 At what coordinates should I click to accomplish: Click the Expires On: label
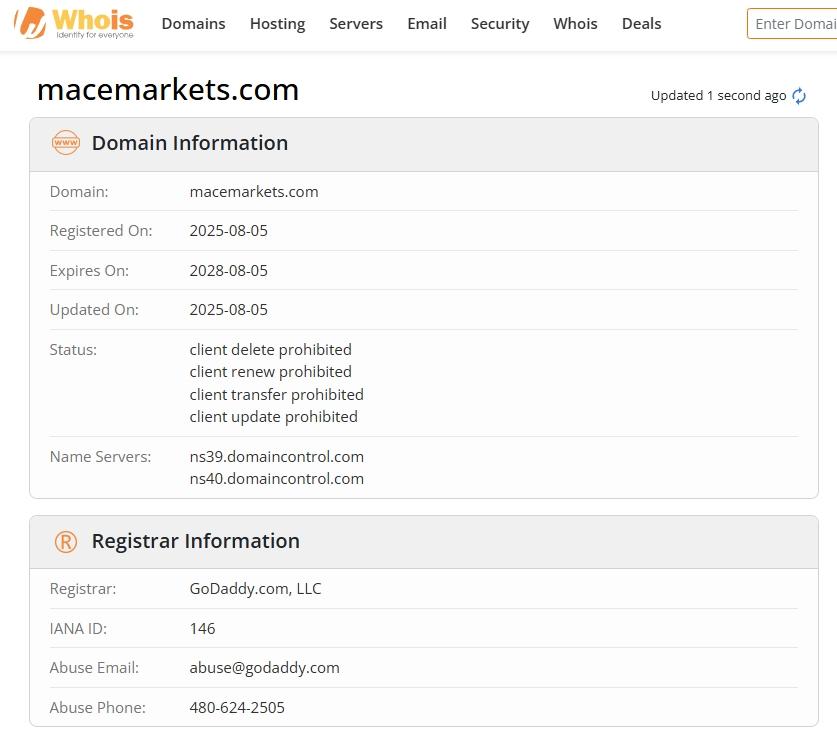(x=89, y=271)
